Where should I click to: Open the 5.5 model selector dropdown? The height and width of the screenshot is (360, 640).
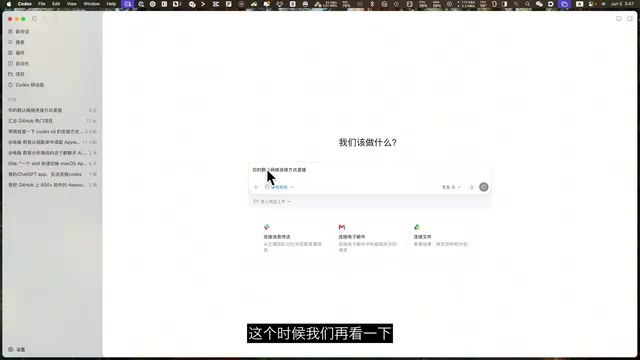click(451, 187)
